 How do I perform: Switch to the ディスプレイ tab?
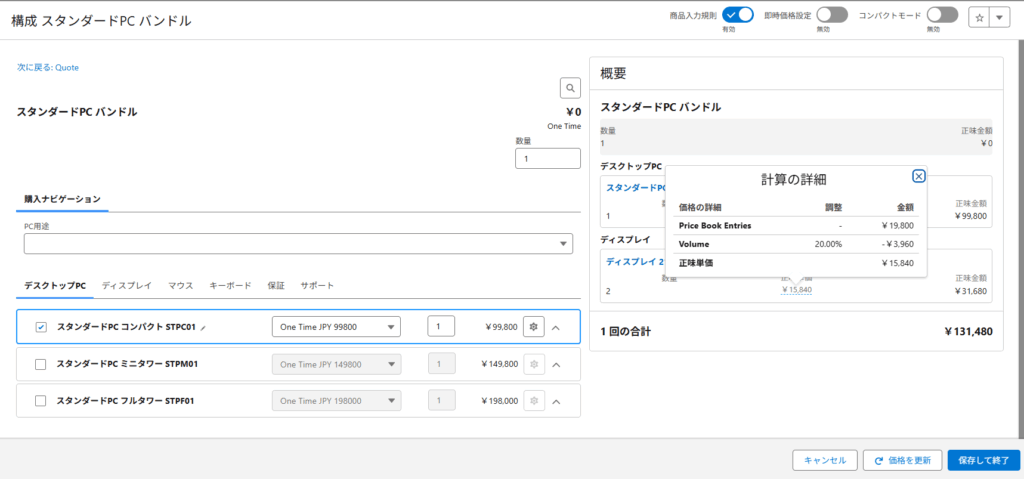coord(126,286)
